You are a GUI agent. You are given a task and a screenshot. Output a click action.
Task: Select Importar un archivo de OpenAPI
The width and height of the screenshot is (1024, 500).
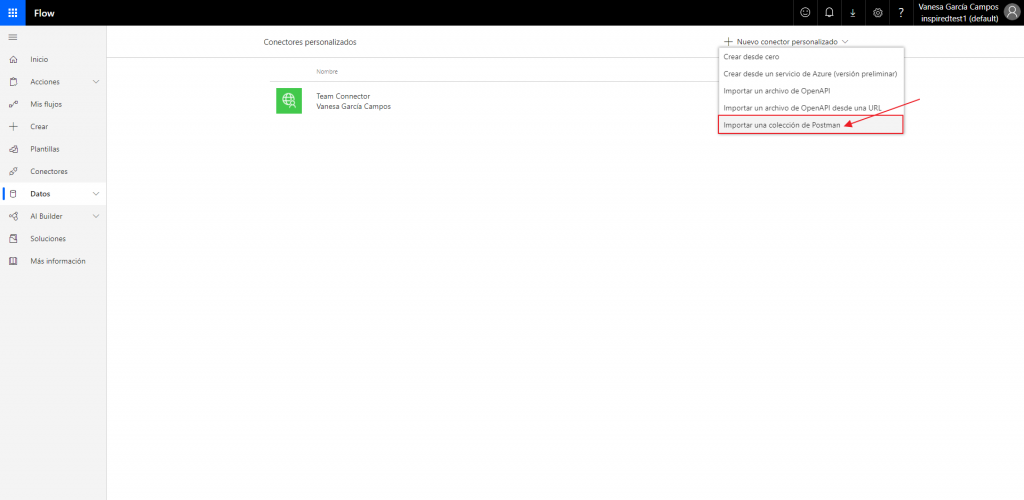click(777, 91)
